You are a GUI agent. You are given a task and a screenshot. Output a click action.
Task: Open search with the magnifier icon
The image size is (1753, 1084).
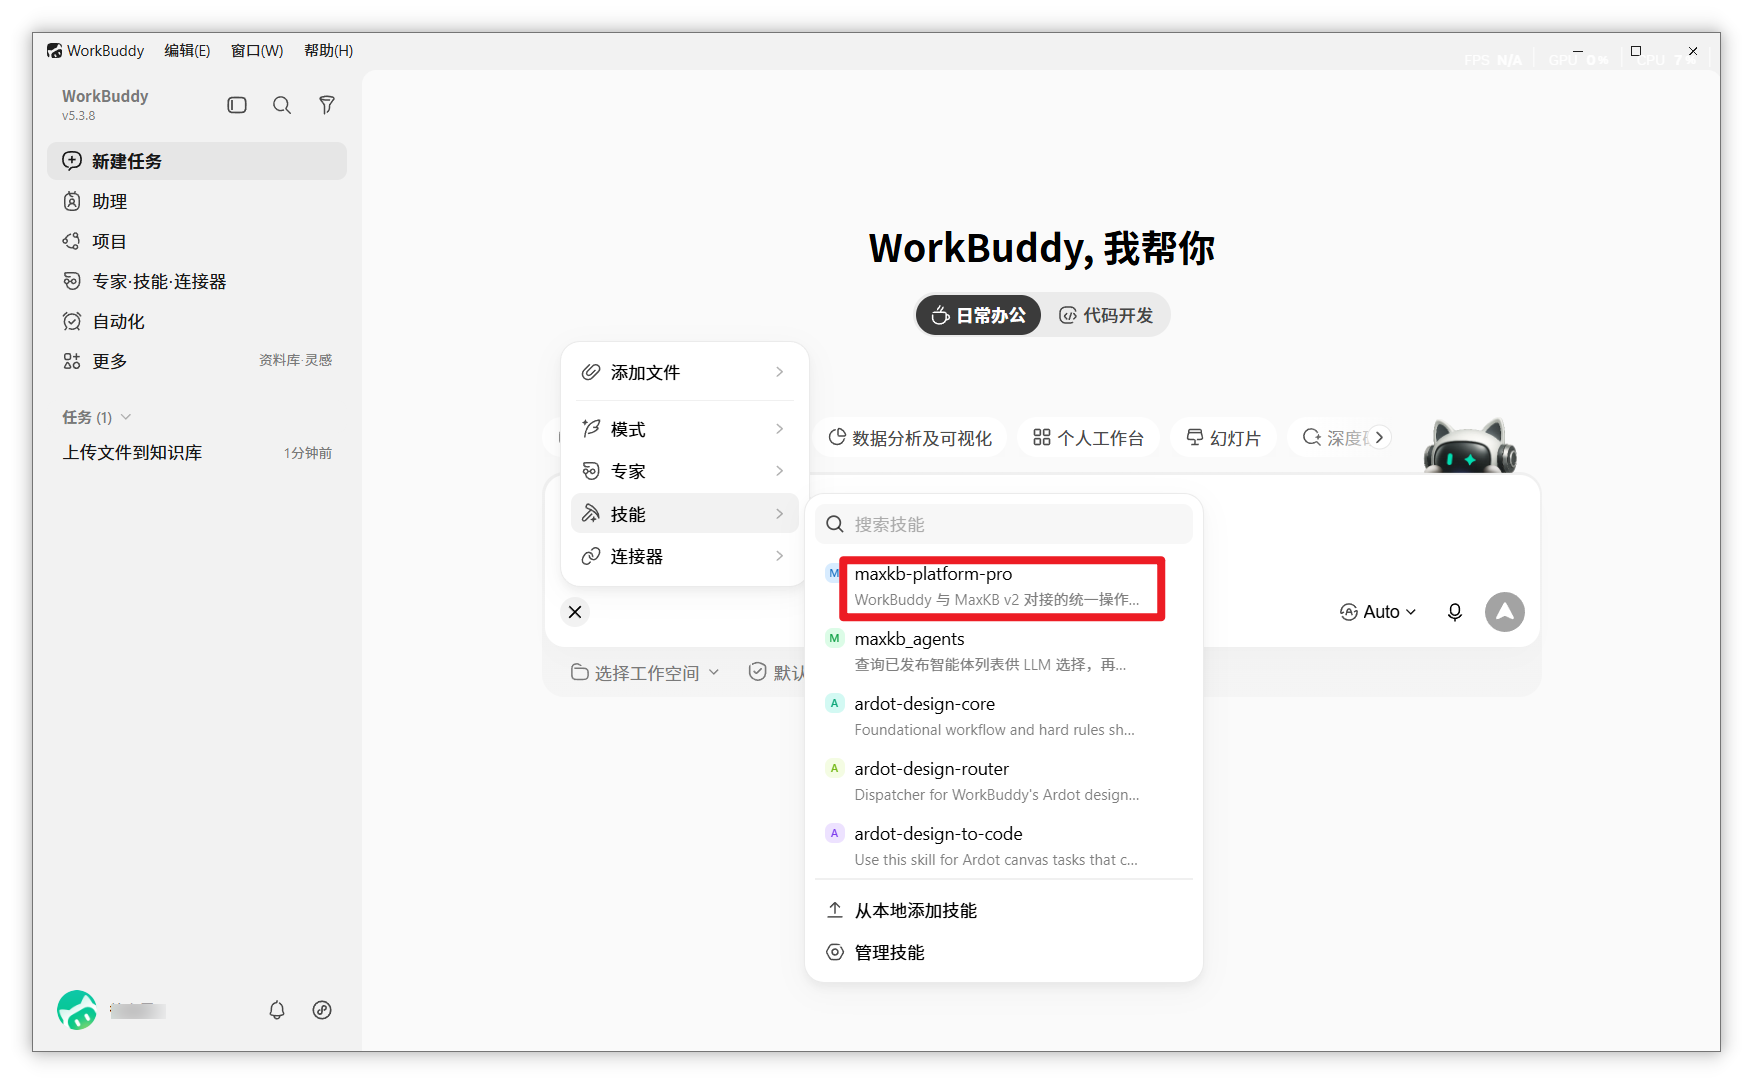click(x=282, y=105)
